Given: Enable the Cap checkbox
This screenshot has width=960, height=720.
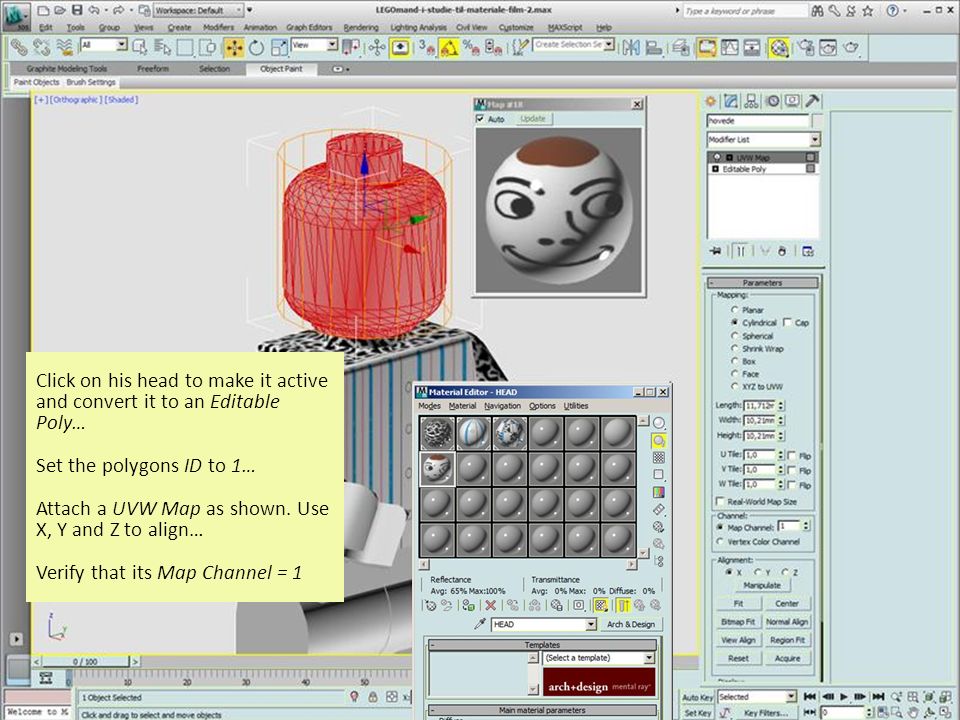Looking at the screenshot, I should (x=787, y=322).
